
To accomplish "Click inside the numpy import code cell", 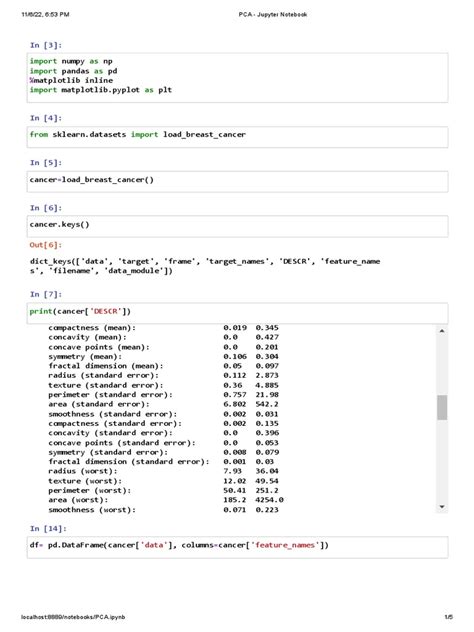I will tap(237, 78).
